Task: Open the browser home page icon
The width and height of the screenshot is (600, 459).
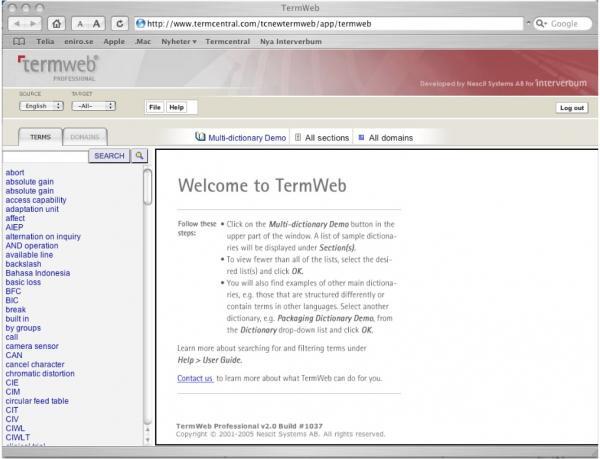Action: 56,24
